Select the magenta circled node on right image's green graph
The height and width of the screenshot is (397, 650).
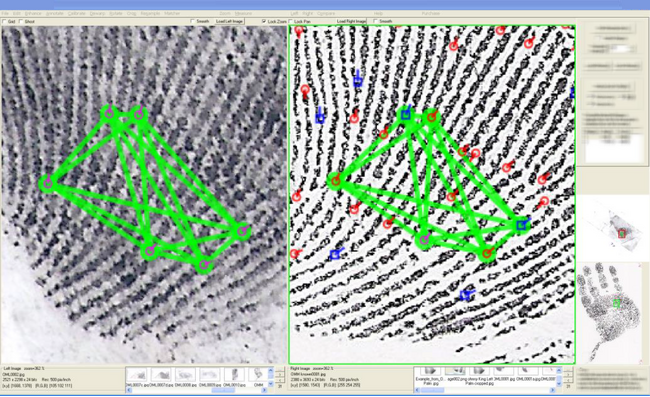coord(424,240)
